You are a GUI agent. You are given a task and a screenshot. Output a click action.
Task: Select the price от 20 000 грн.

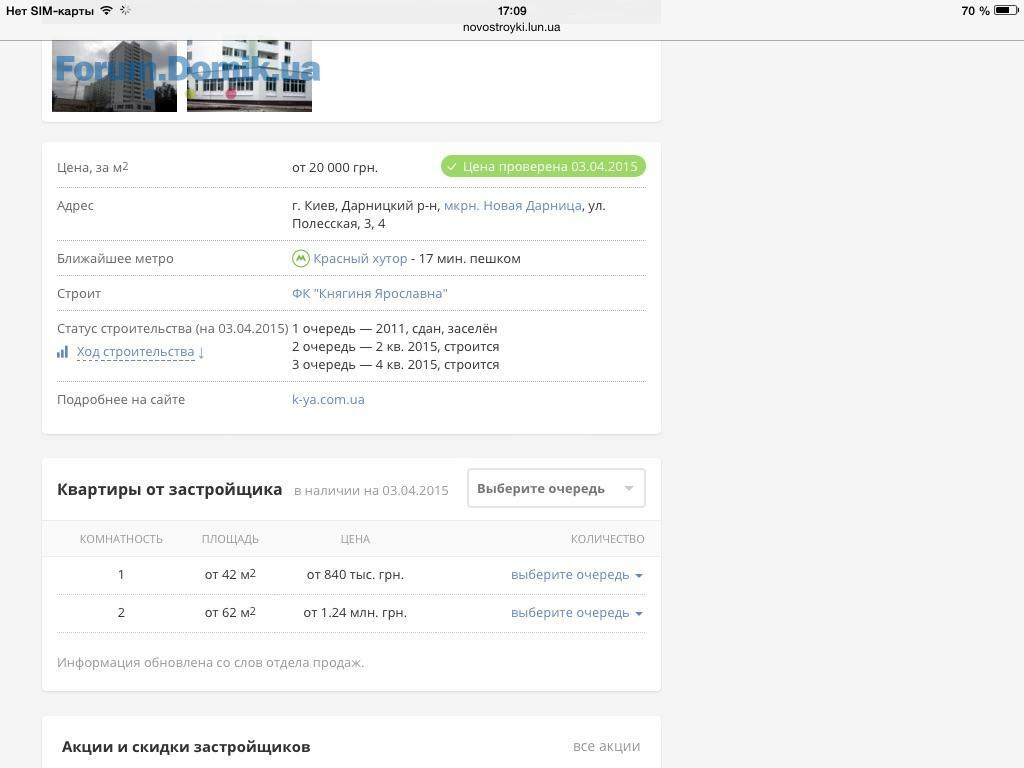point(335,168)
